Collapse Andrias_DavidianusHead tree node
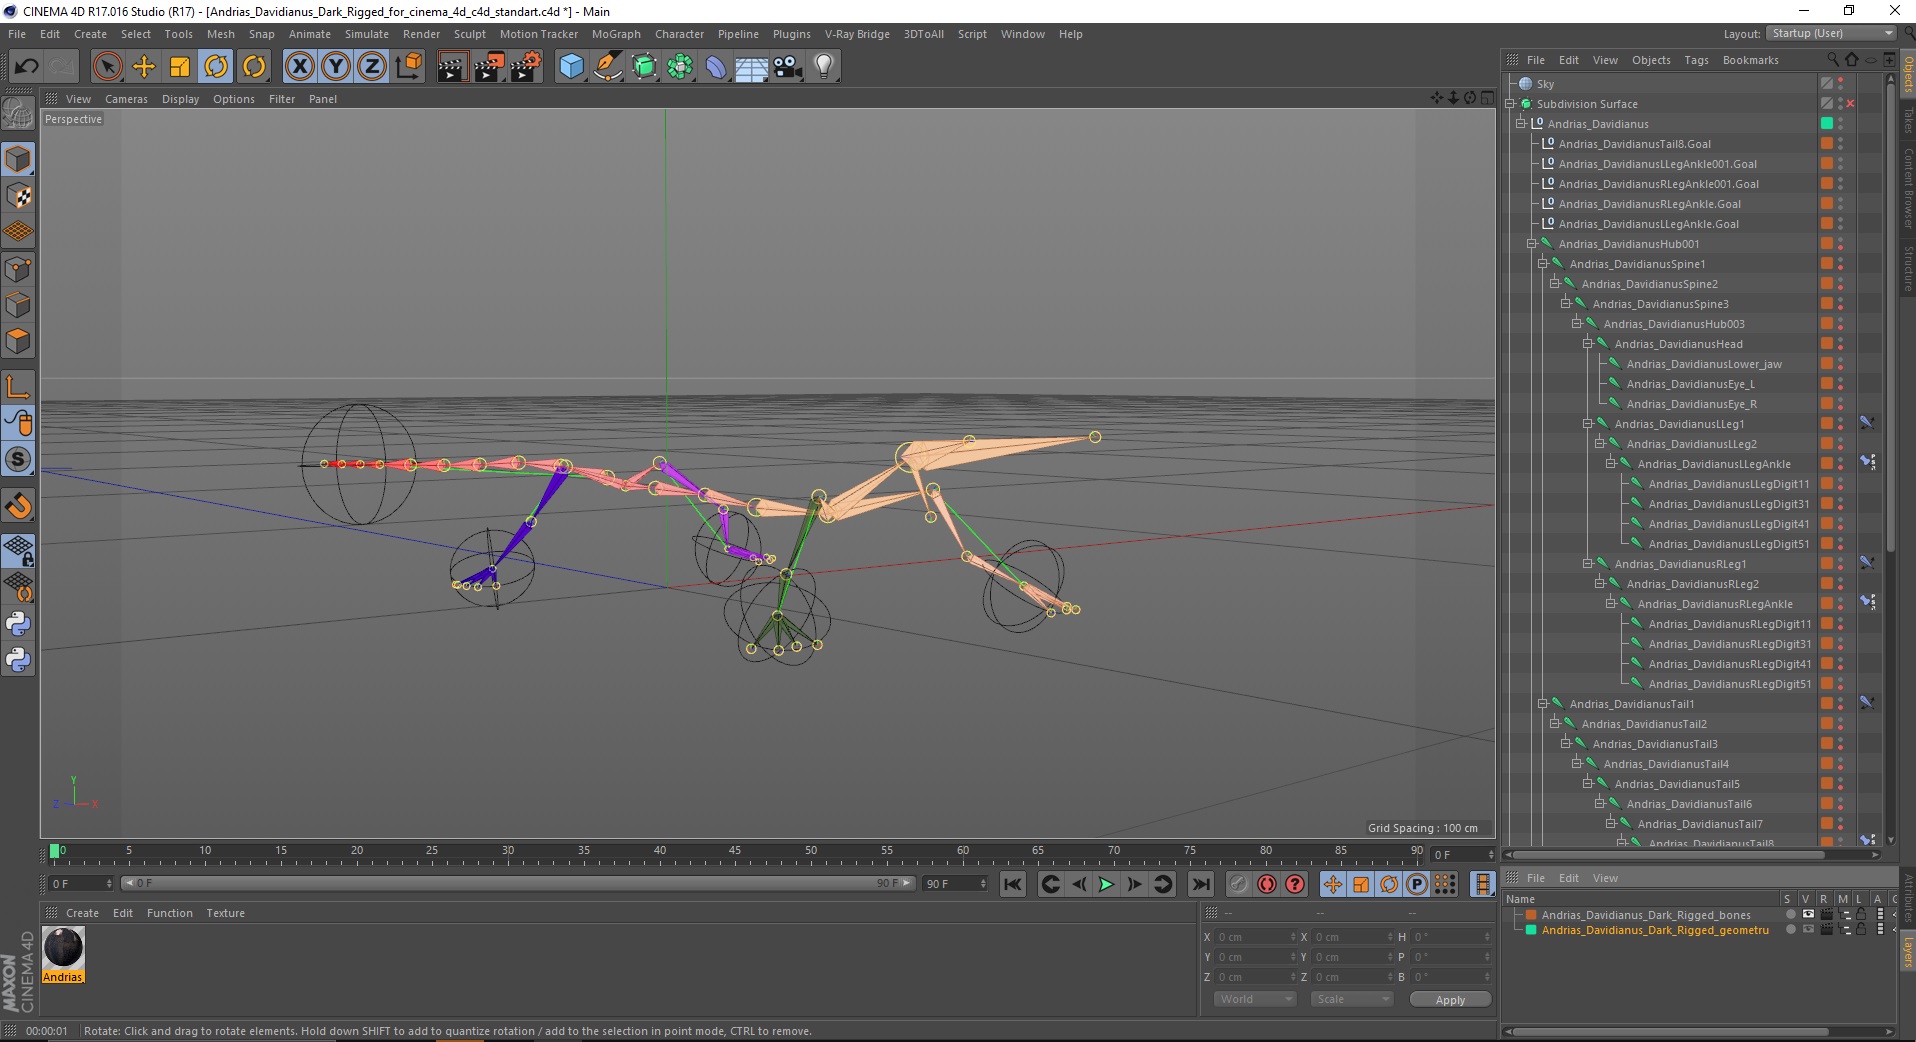1916x1042 pixels. click(x=1588, y=344)
